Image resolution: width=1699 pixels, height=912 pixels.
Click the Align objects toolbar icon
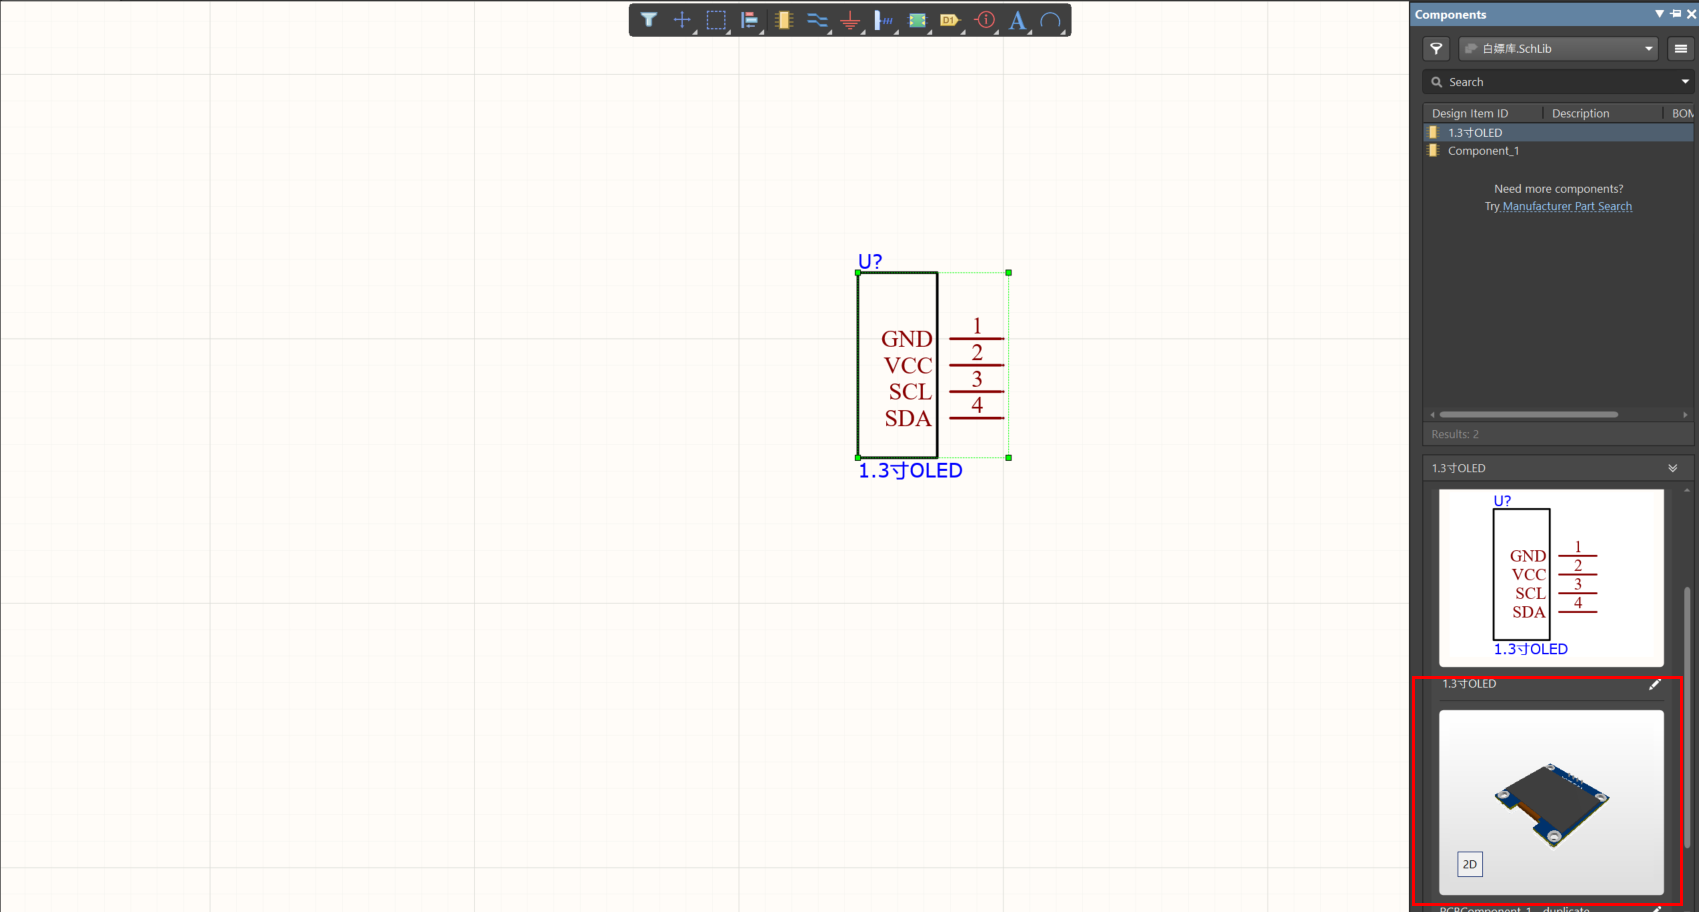[750, 20]
